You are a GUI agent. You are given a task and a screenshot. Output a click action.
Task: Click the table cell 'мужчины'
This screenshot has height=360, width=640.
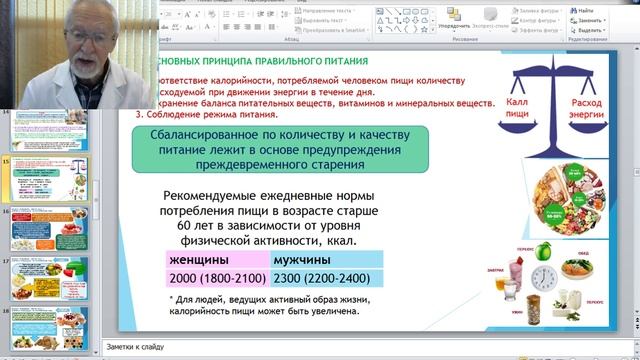point(327,260)
